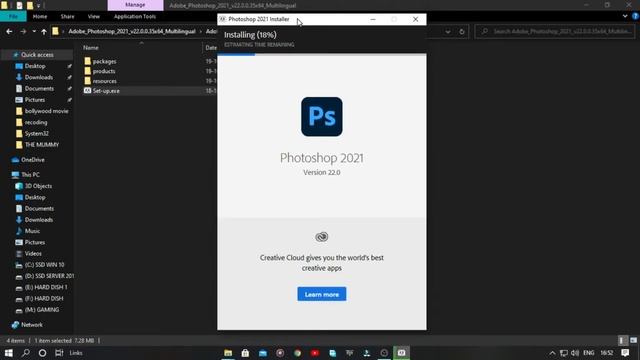Open Videos under This PC
Screen dimensions: 640x360
coord(33,253)
